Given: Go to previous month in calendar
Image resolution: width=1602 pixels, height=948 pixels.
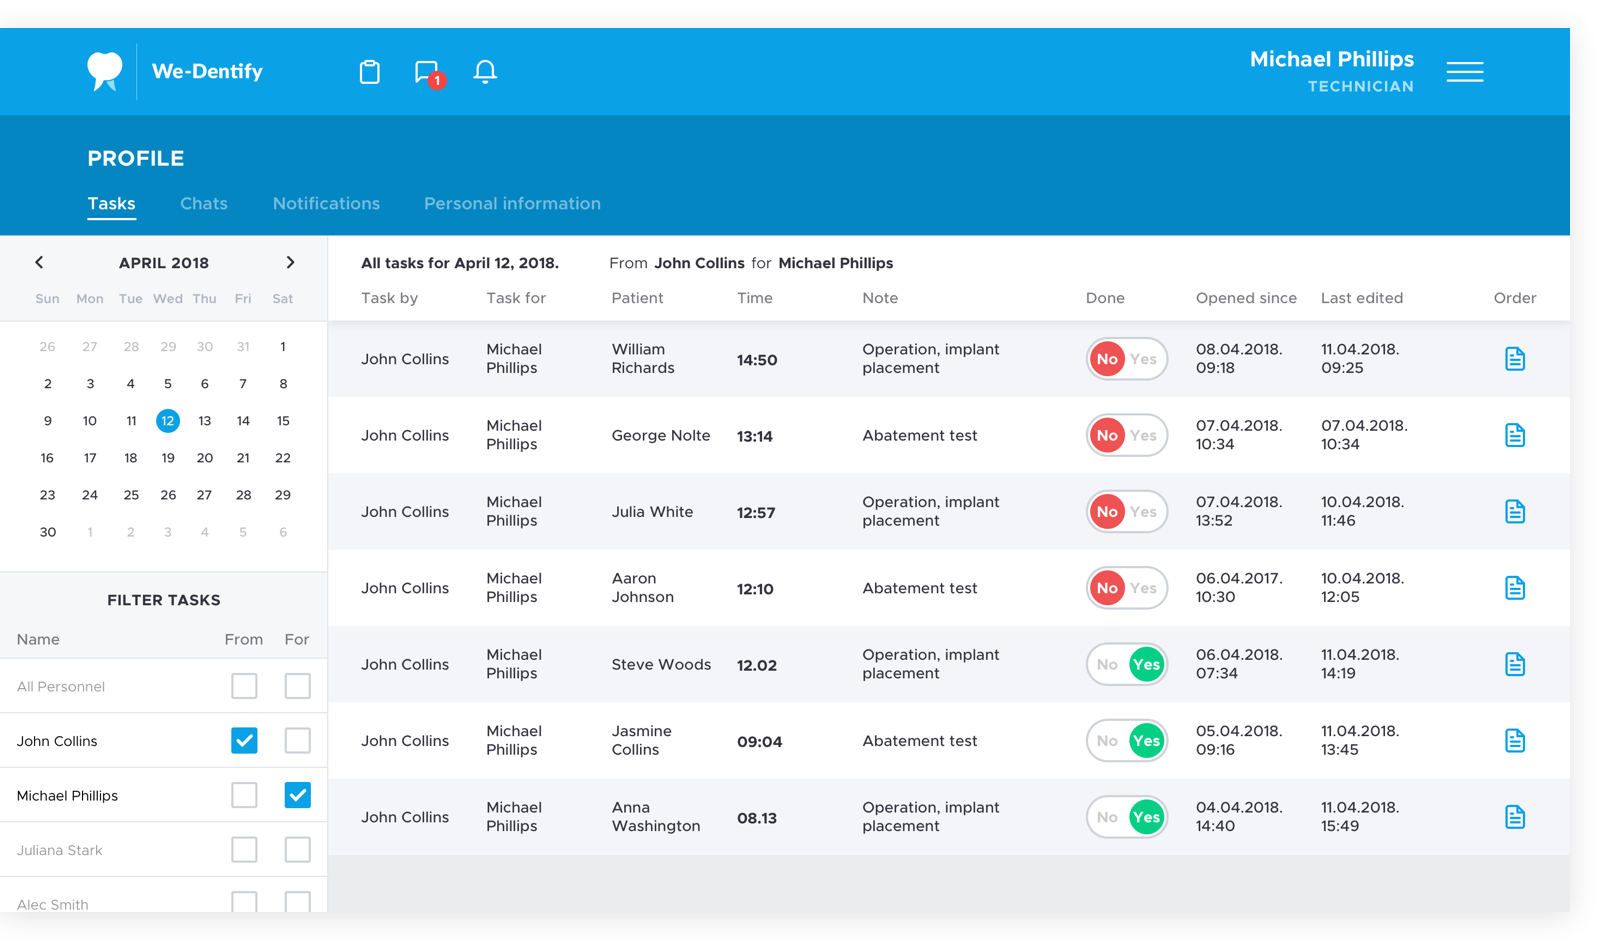Looking at the screenshot, I should [x=39, y=263].
